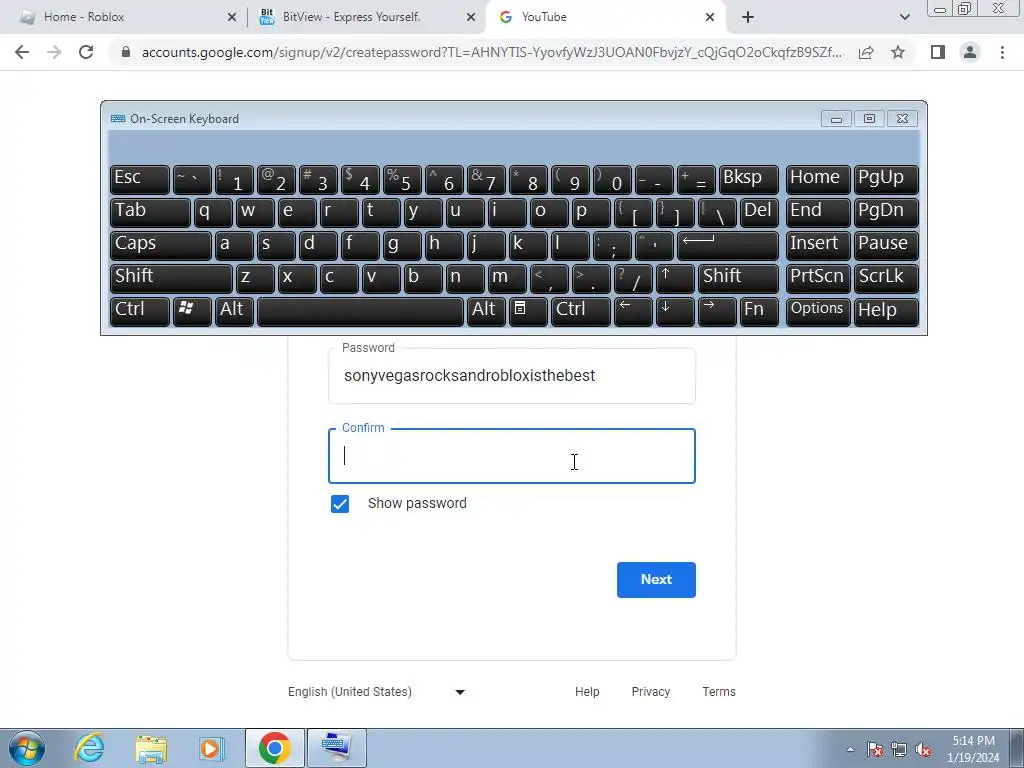Toggle the left Shift key on keyboard
The width and height of the screenshot is (1024, 768).
171,278
